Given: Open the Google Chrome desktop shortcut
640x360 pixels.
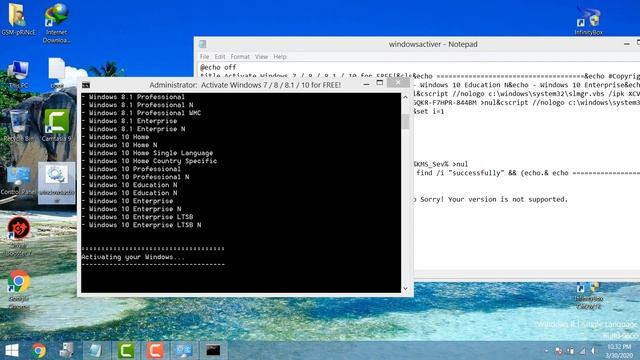Looking at the screenshot, I should (x=18, y=289).
